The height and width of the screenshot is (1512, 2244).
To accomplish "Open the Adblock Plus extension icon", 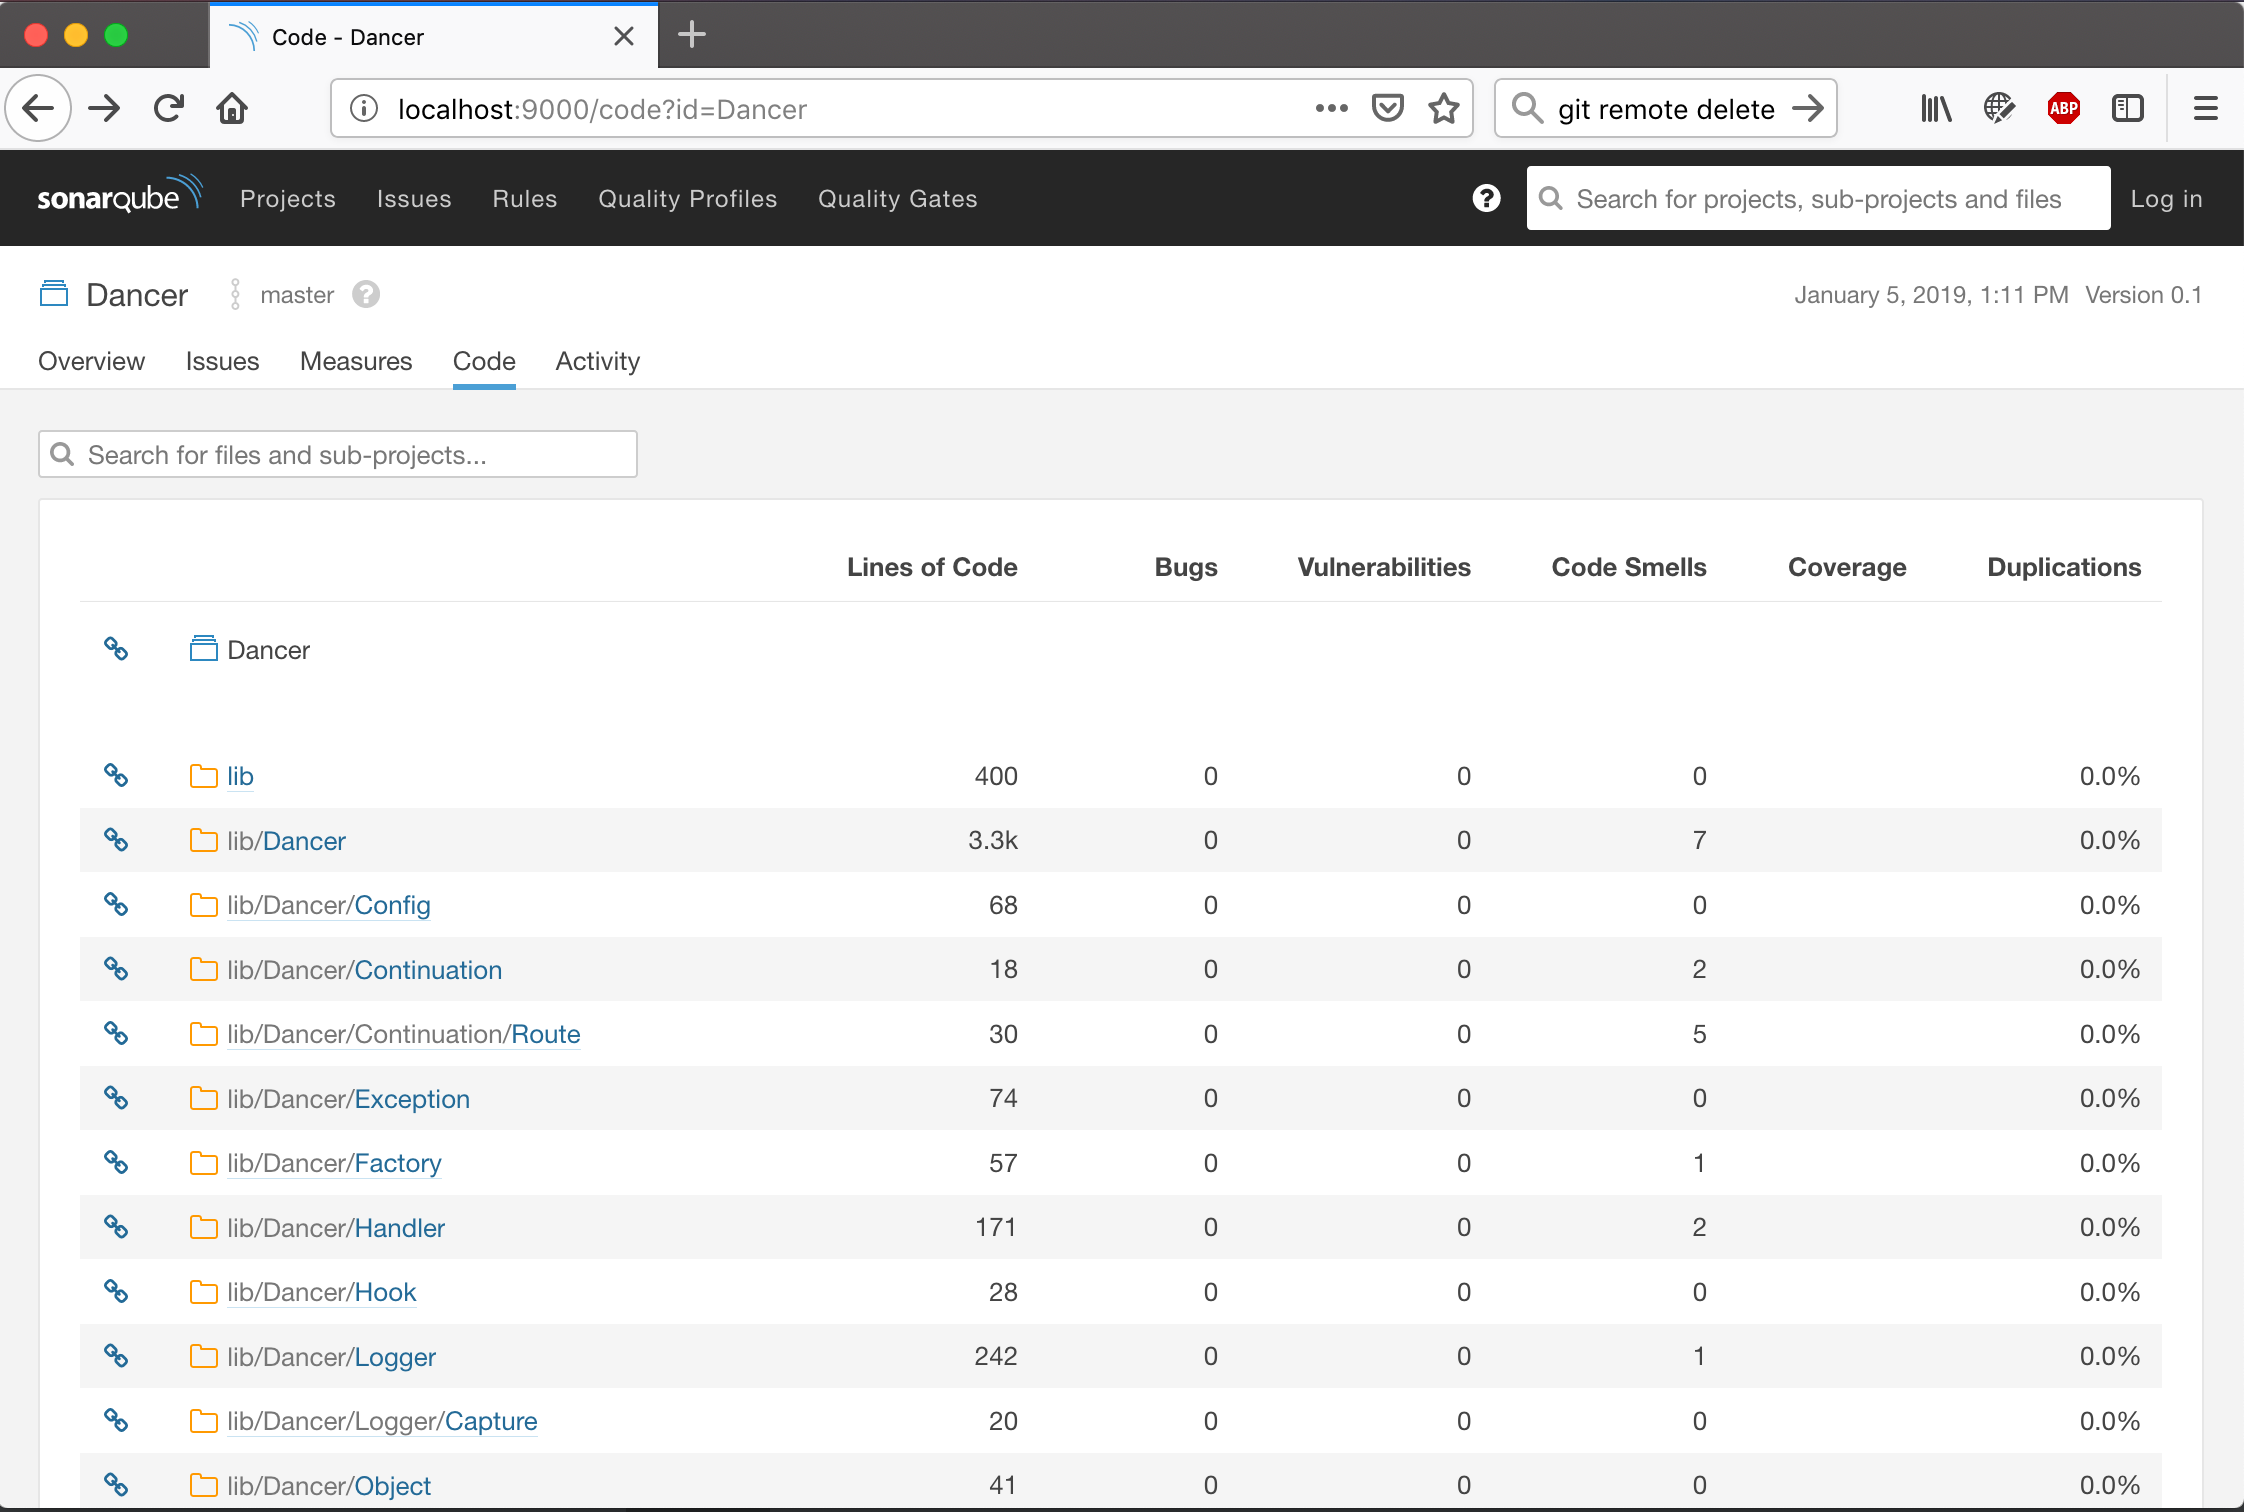I will pyautogui.click(x=2063, y=108).
